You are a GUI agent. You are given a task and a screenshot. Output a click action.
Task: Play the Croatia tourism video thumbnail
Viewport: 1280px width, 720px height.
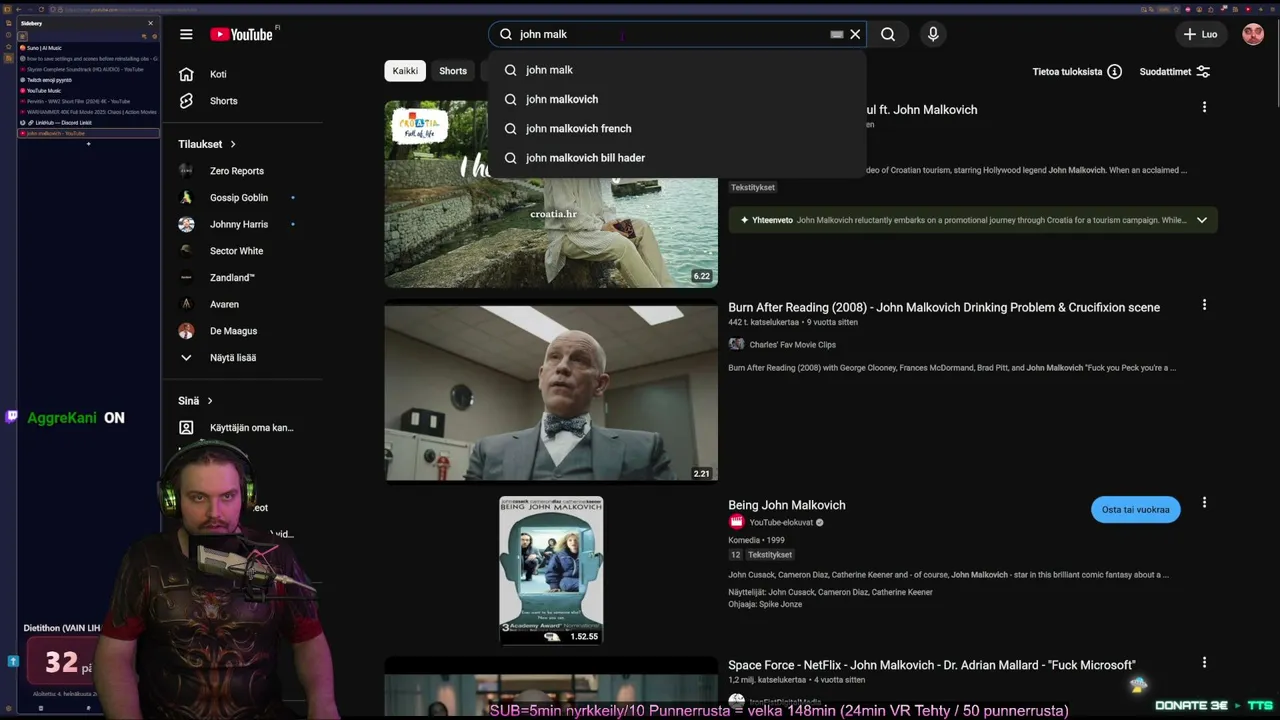point(551,194)
